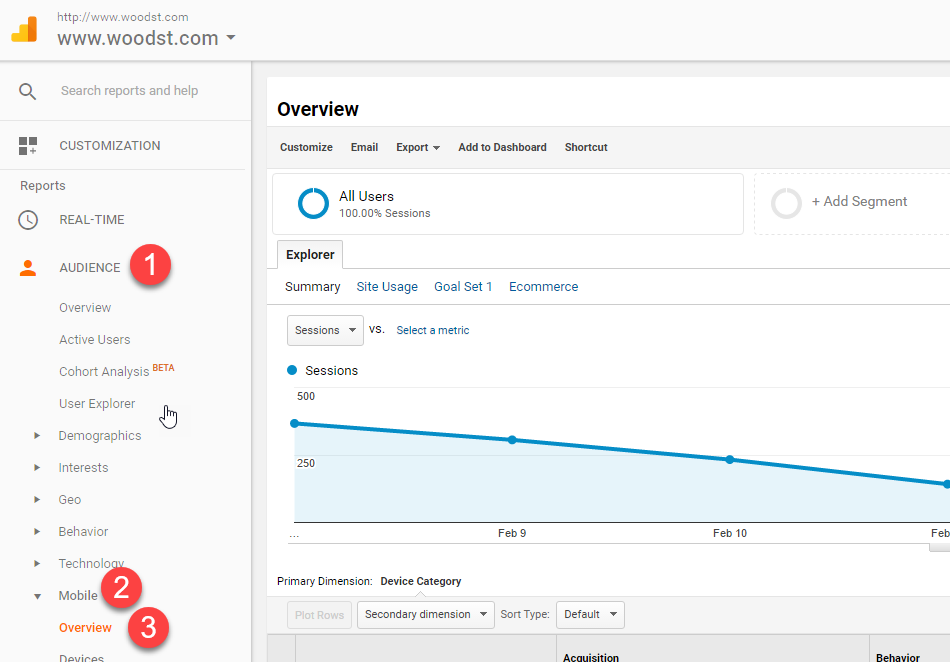Click Add to Dashboard button
This screenshot has height=662, width=950.
(x=502, y=147)
